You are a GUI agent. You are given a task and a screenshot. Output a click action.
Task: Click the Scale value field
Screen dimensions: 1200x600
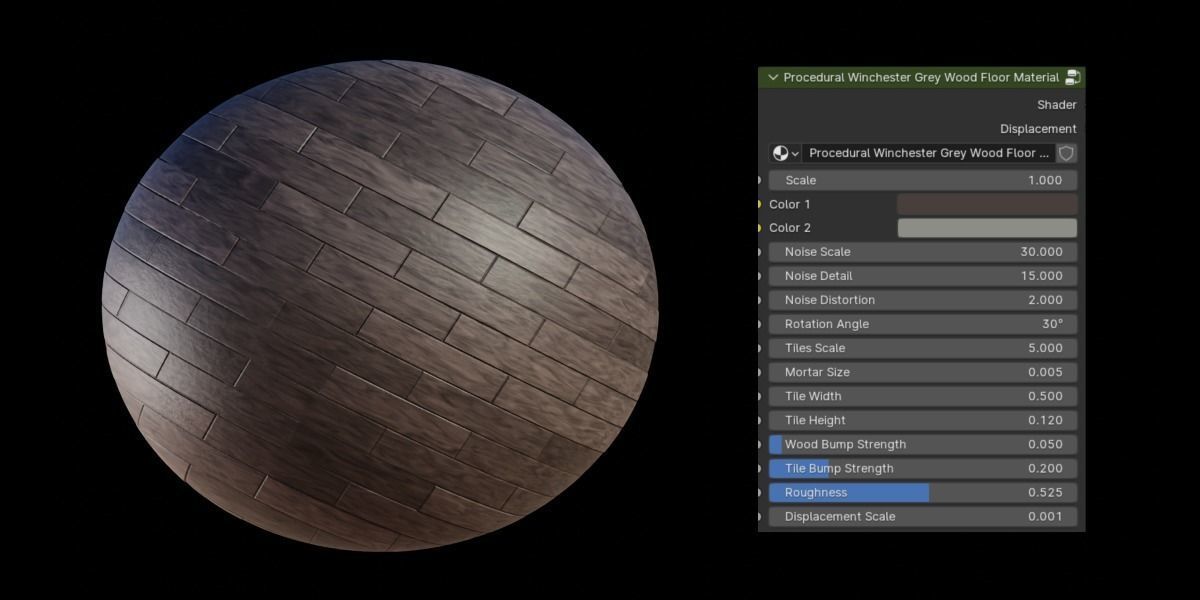pyautogui.click(x=923, y=180)
